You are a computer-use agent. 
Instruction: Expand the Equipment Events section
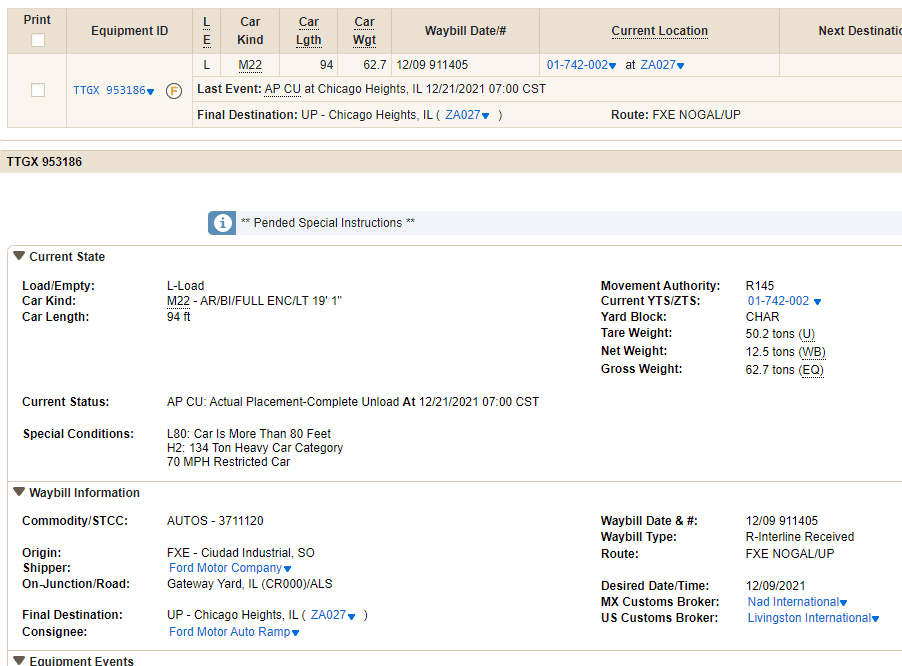(19, 660)
